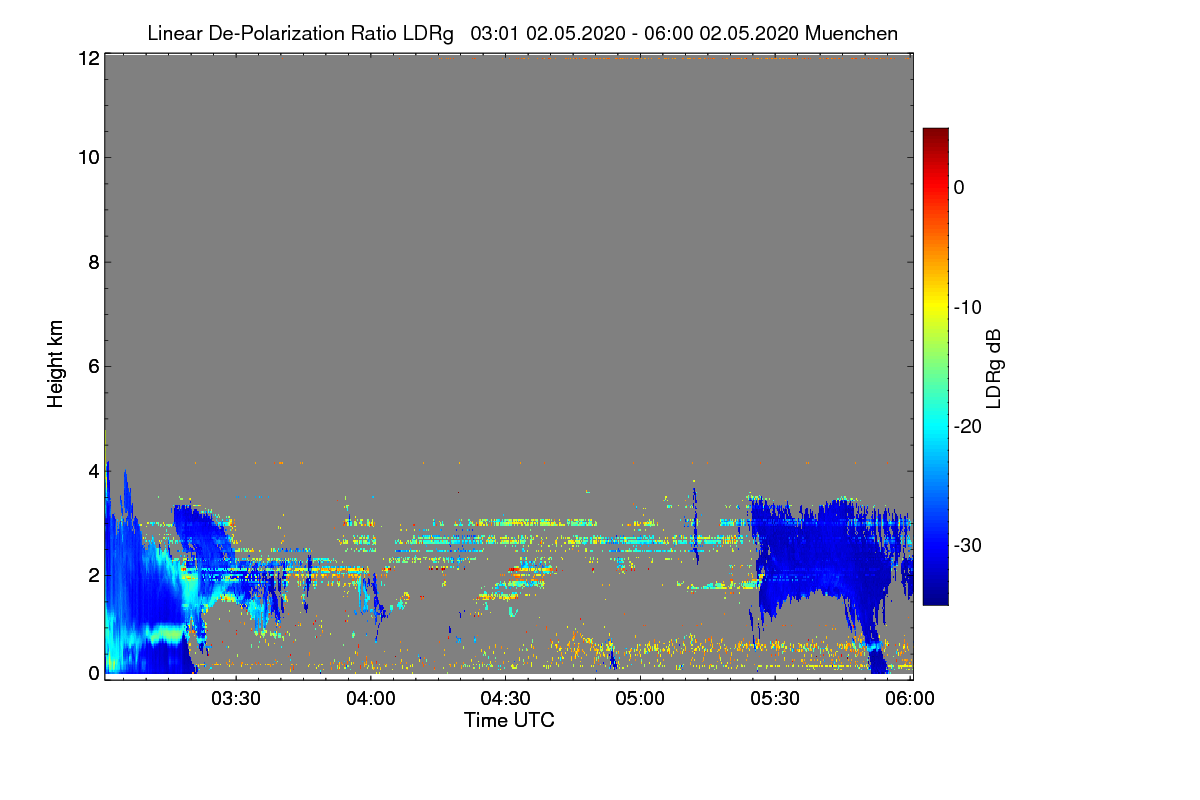The height and width of the screenshot is (800, 1200).
Task: Click the height tick label 2
Action: point(93,574)
